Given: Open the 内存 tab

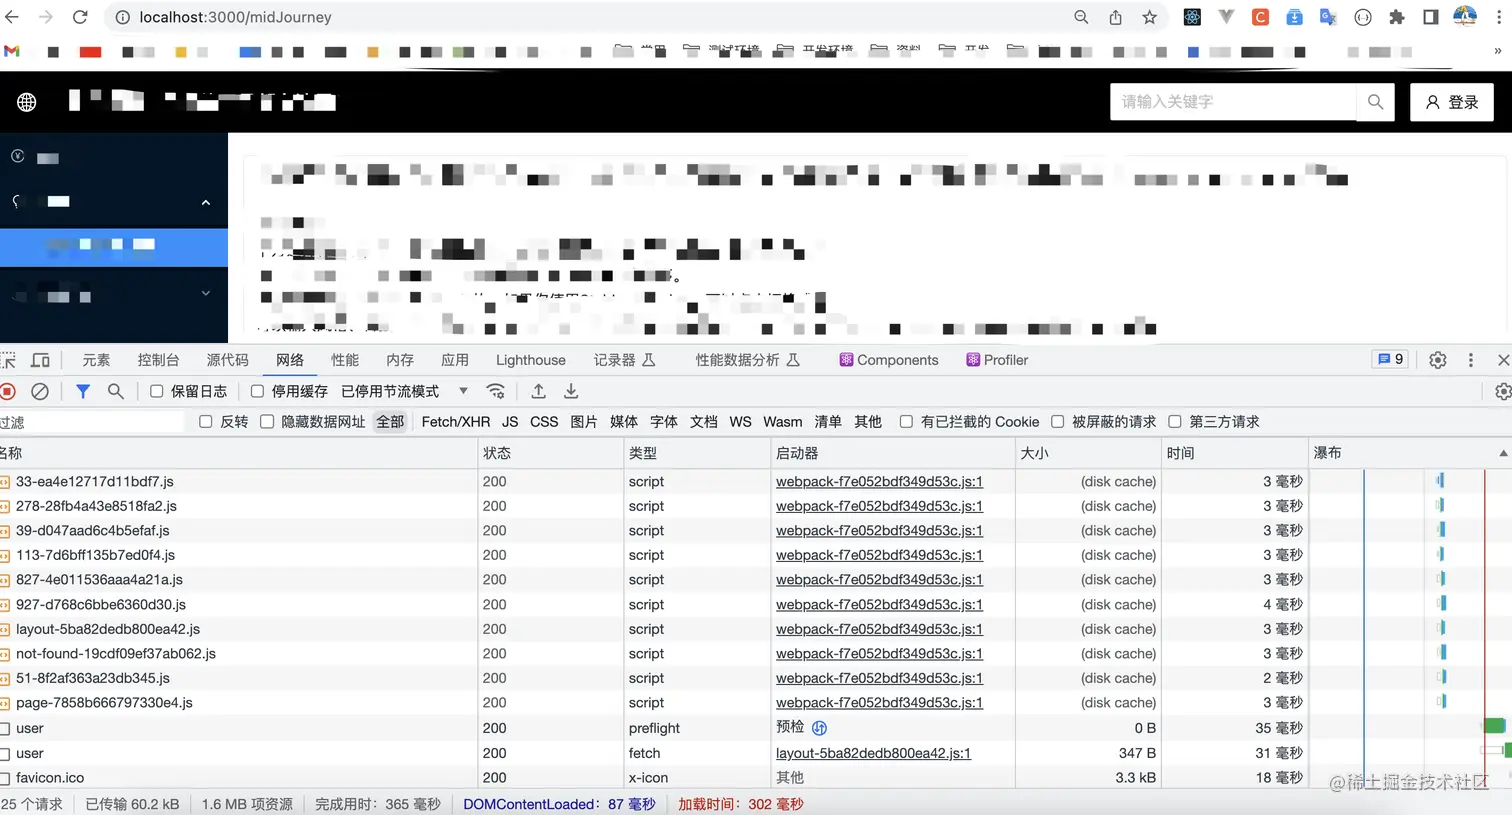Looking at the screenshot, I should pyautogui.click(x=400, y=360).
